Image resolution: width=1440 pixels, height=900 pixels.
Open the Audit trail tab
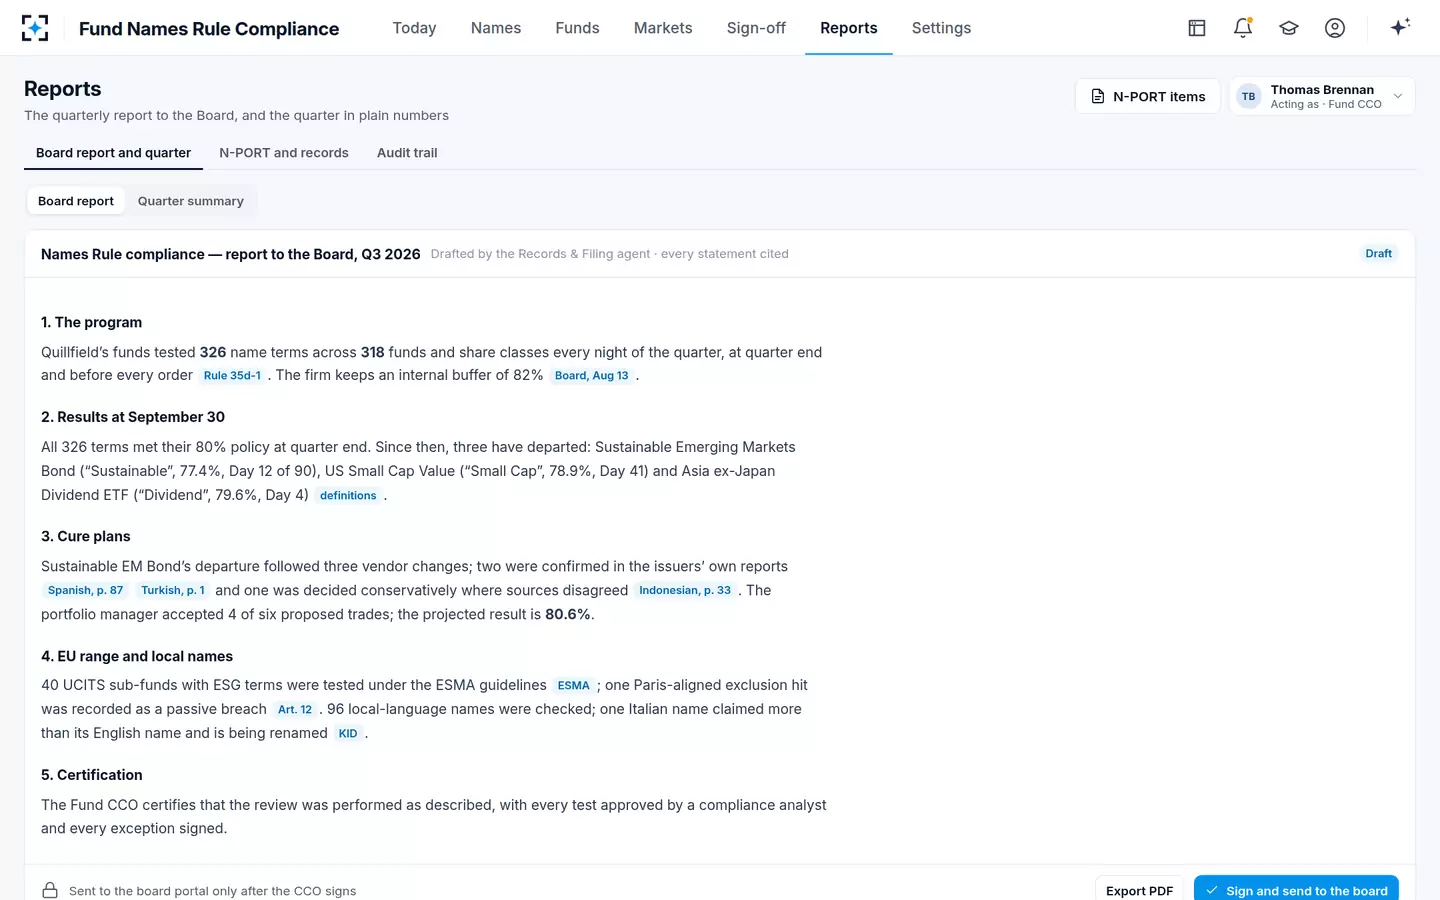[x=407, y=153]
